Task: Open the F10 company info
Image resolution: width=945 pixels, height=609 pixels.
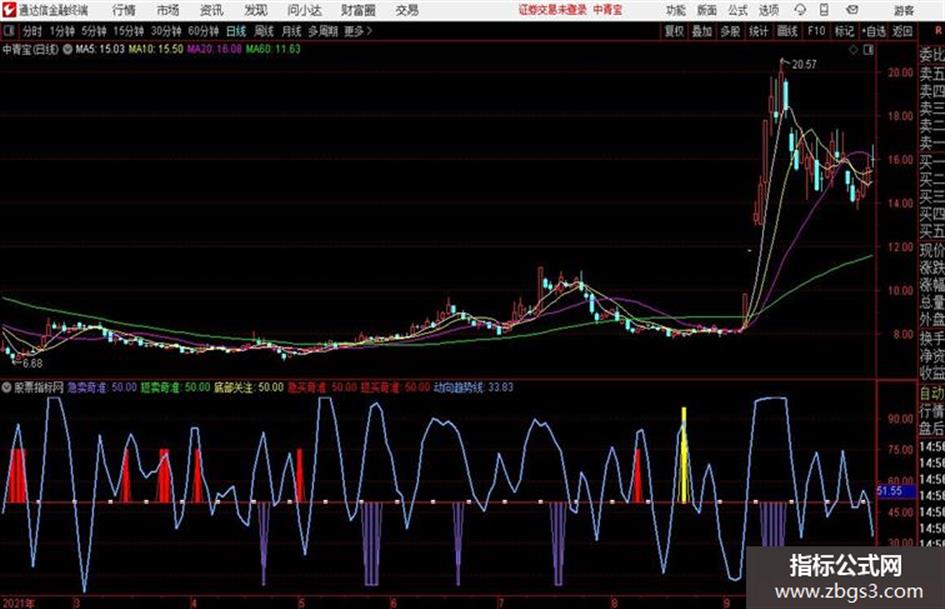Action: point(816,31)
